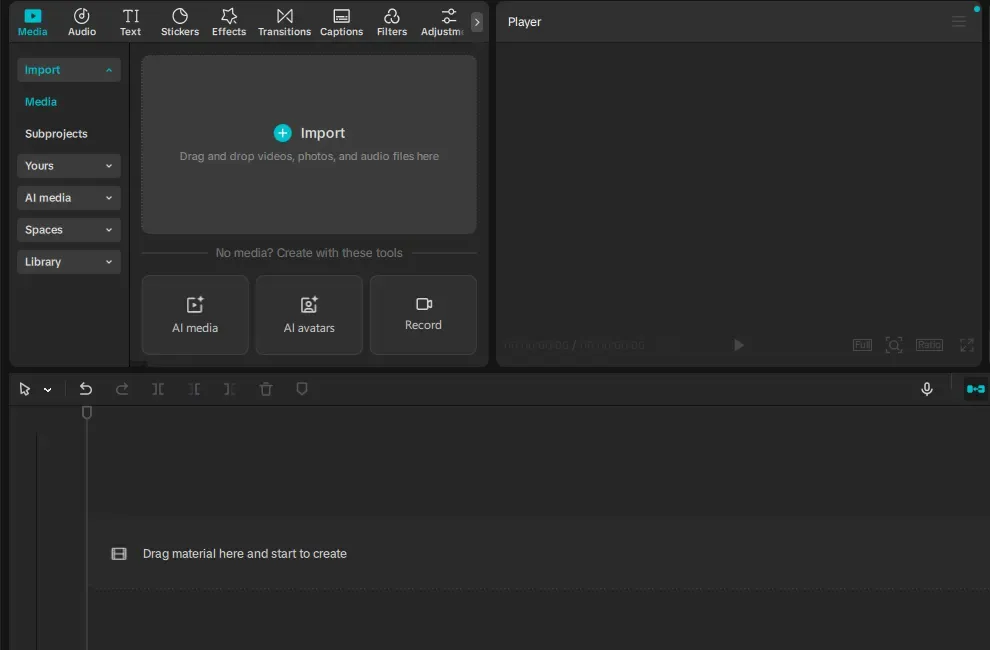The image size is (990, 650).
Task: Choose the Select cursor tool
Action: coord(25,389)
